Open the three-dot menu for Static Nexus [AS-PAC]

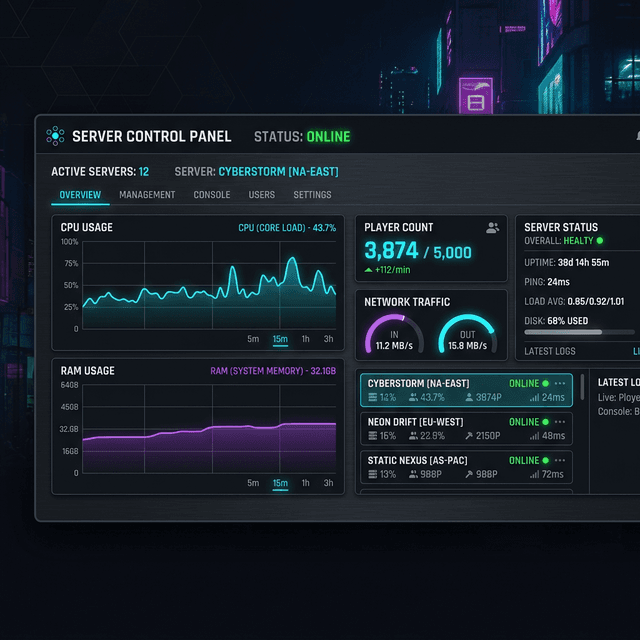(x=560, y=460)
